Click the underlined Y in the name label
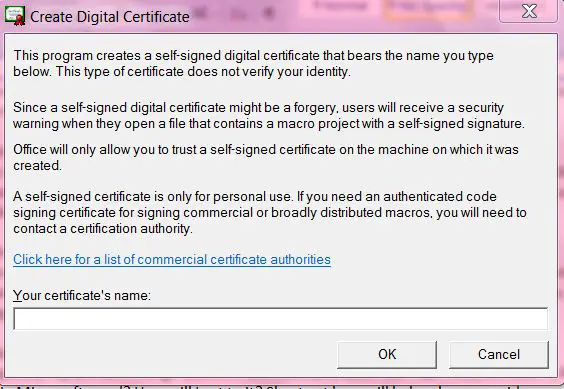 17,295
